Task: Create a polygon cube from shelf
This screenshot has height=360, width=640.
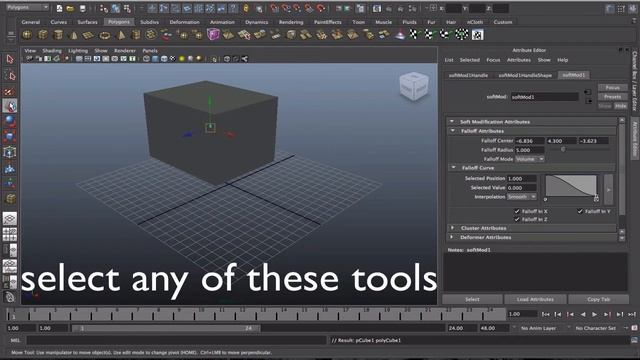Action: pyautogui.click(x=43, y=35)
